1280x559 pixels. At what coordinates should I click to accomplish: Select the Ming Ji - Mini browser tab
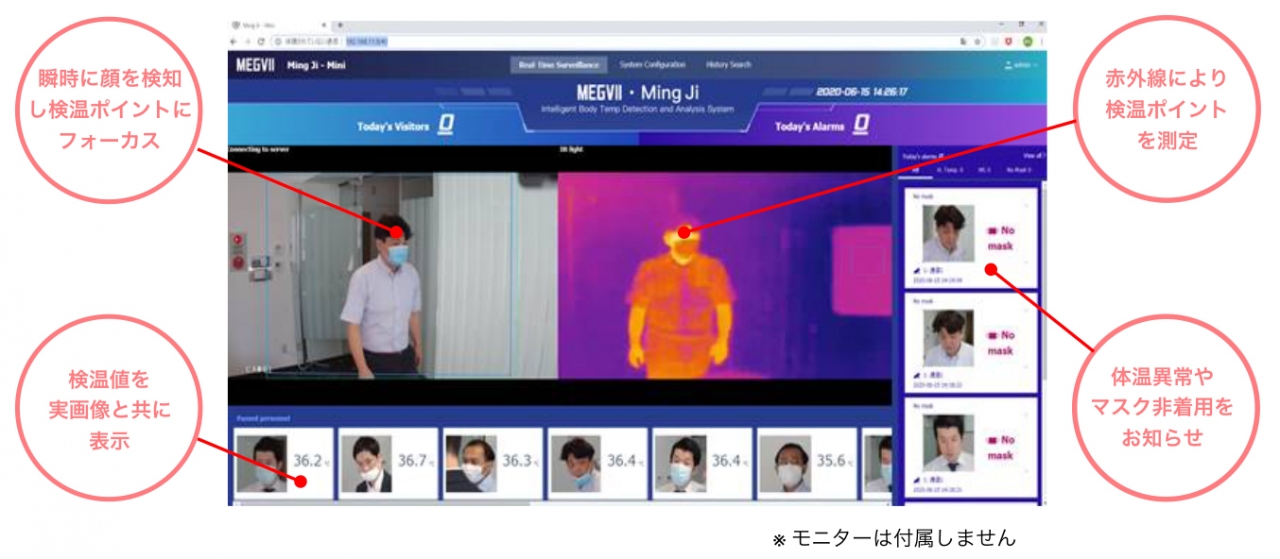[280, 24]
